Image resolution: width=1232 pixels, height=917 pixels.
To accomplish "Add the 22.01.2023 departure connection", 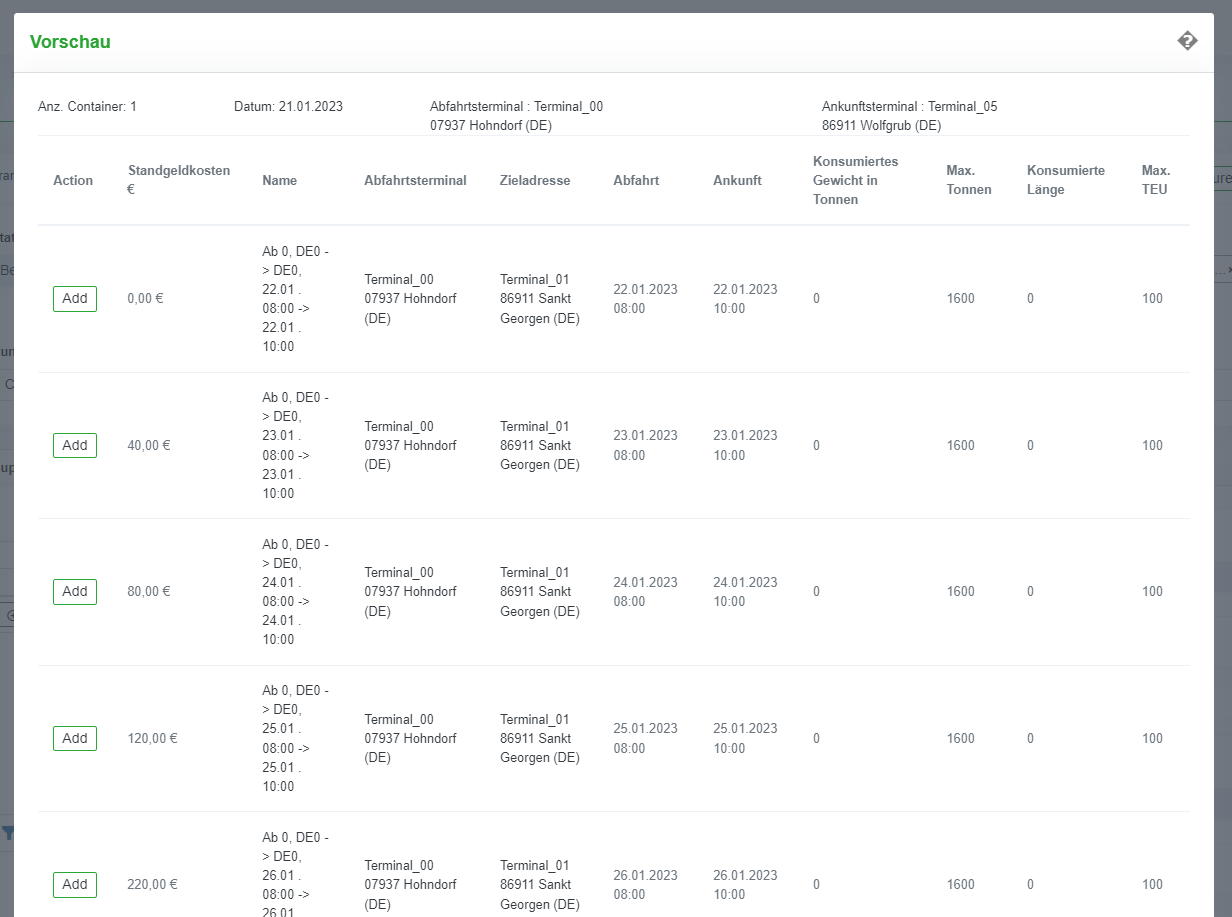I will point(75,298).
